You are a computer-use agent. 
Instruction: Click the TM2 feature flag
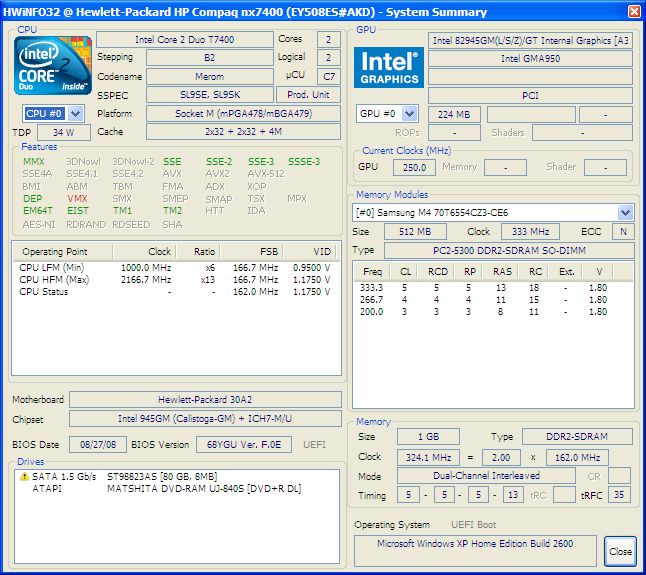(x=172, y=210)
